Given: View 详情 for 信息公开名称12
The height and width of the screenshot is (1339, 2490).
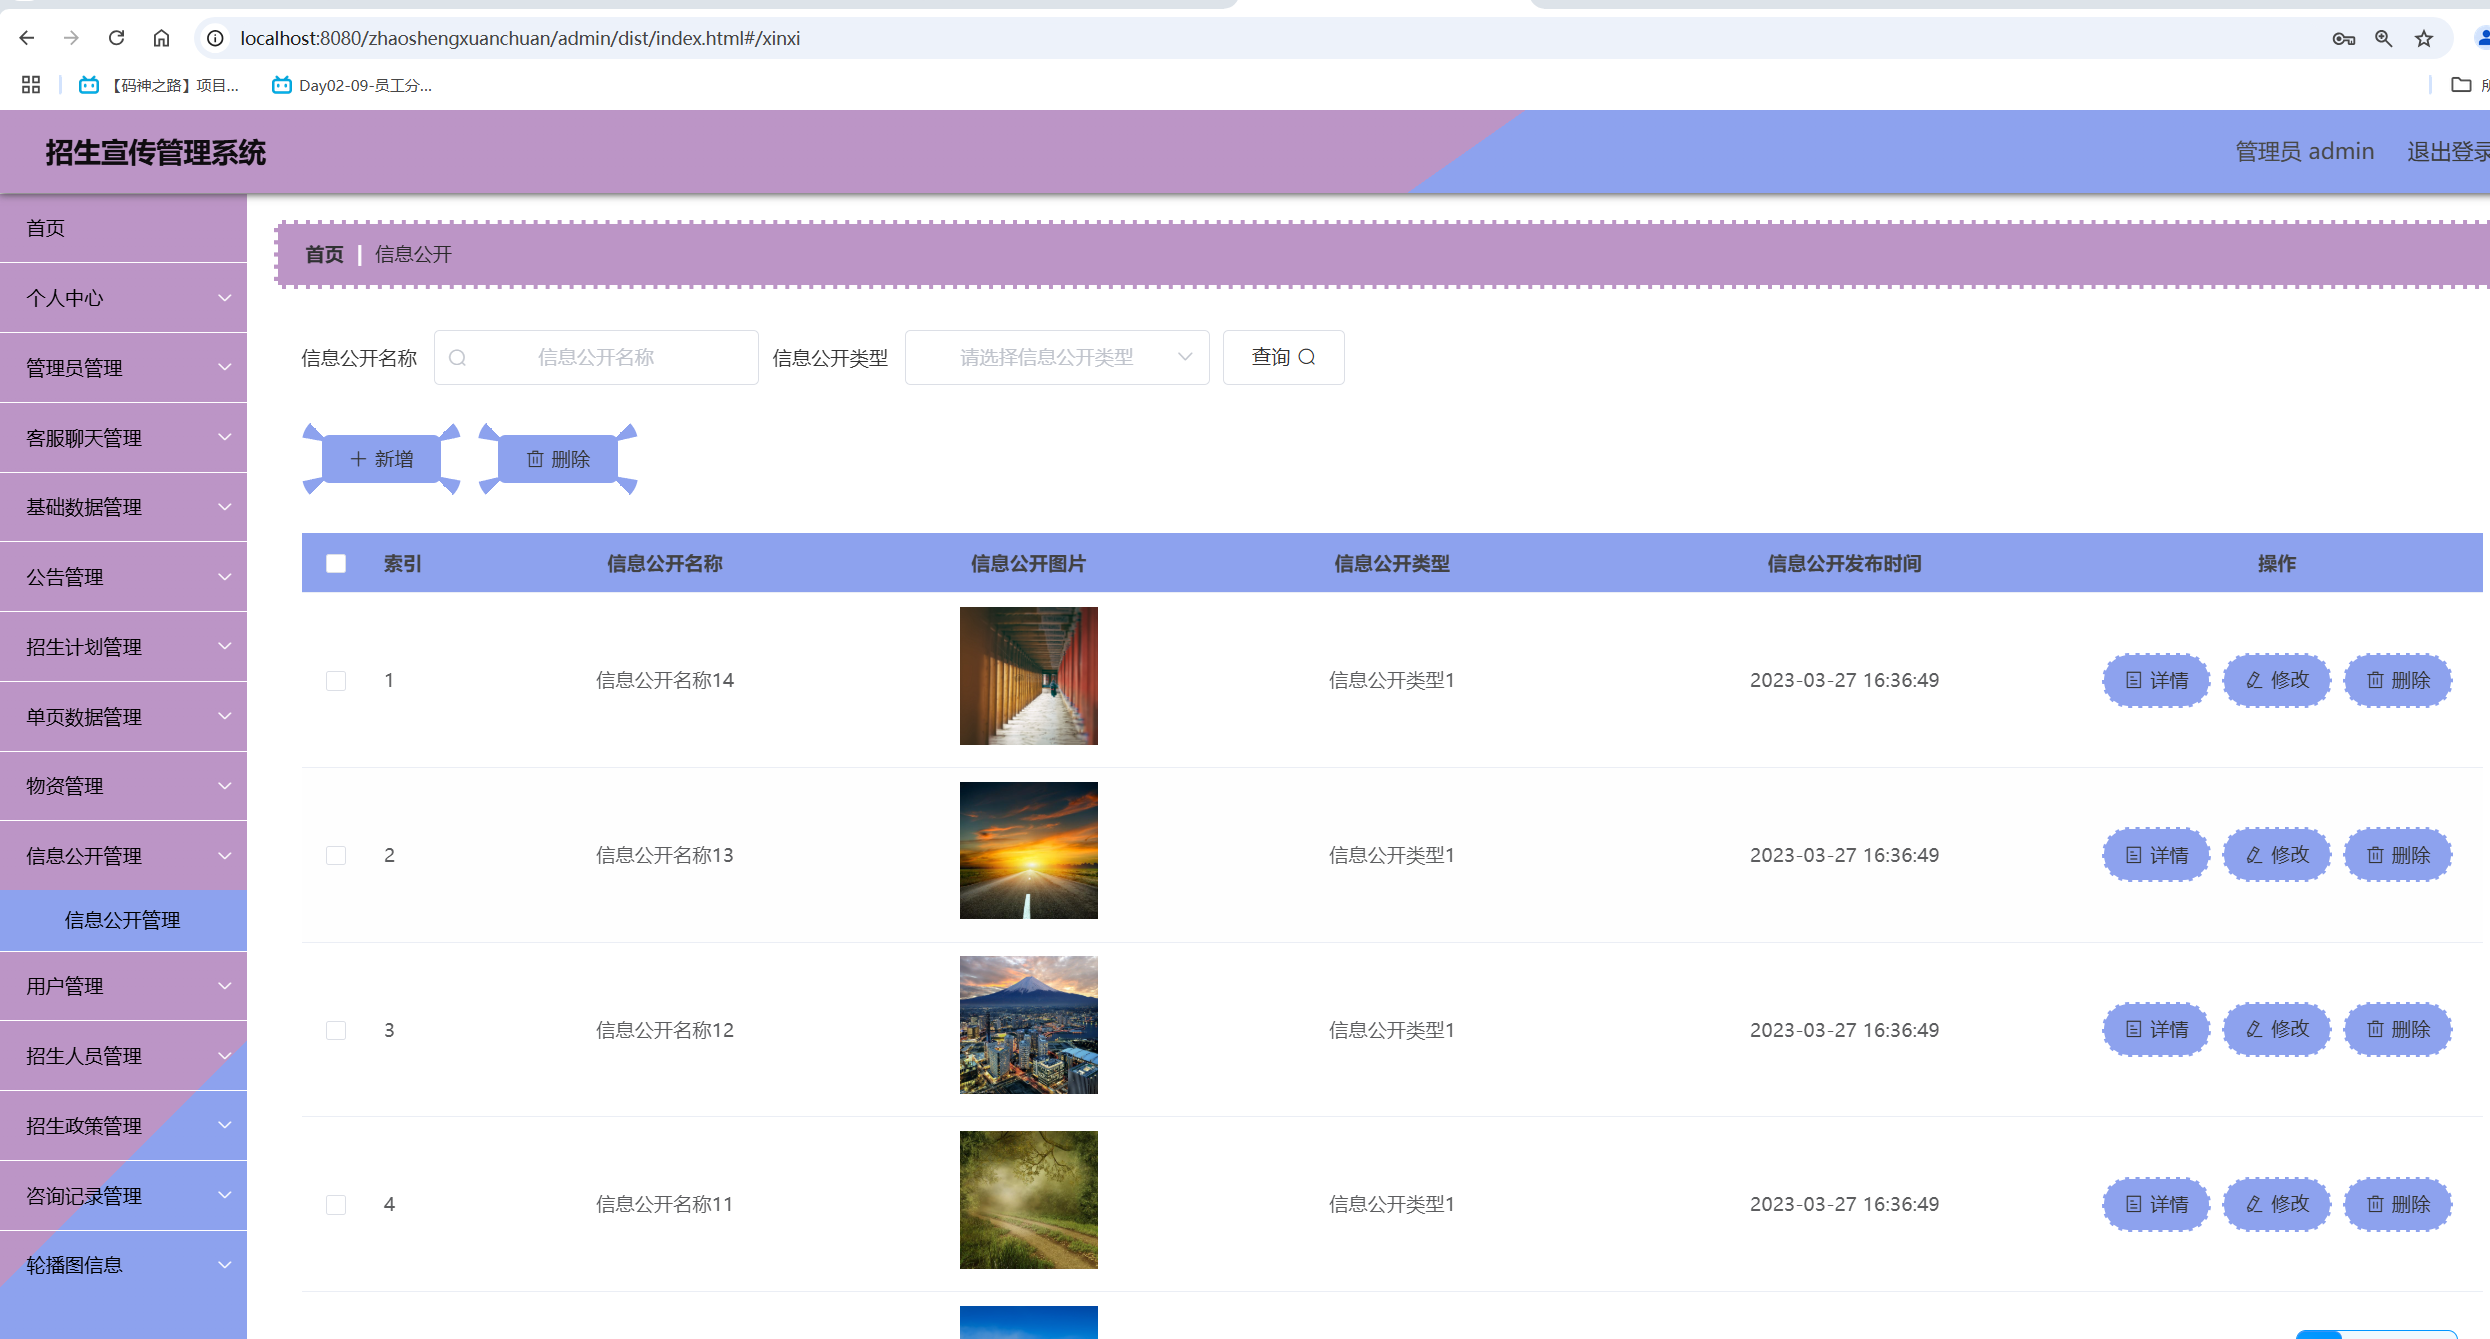Looking at the screenshot, I should pos(2156,1029).
